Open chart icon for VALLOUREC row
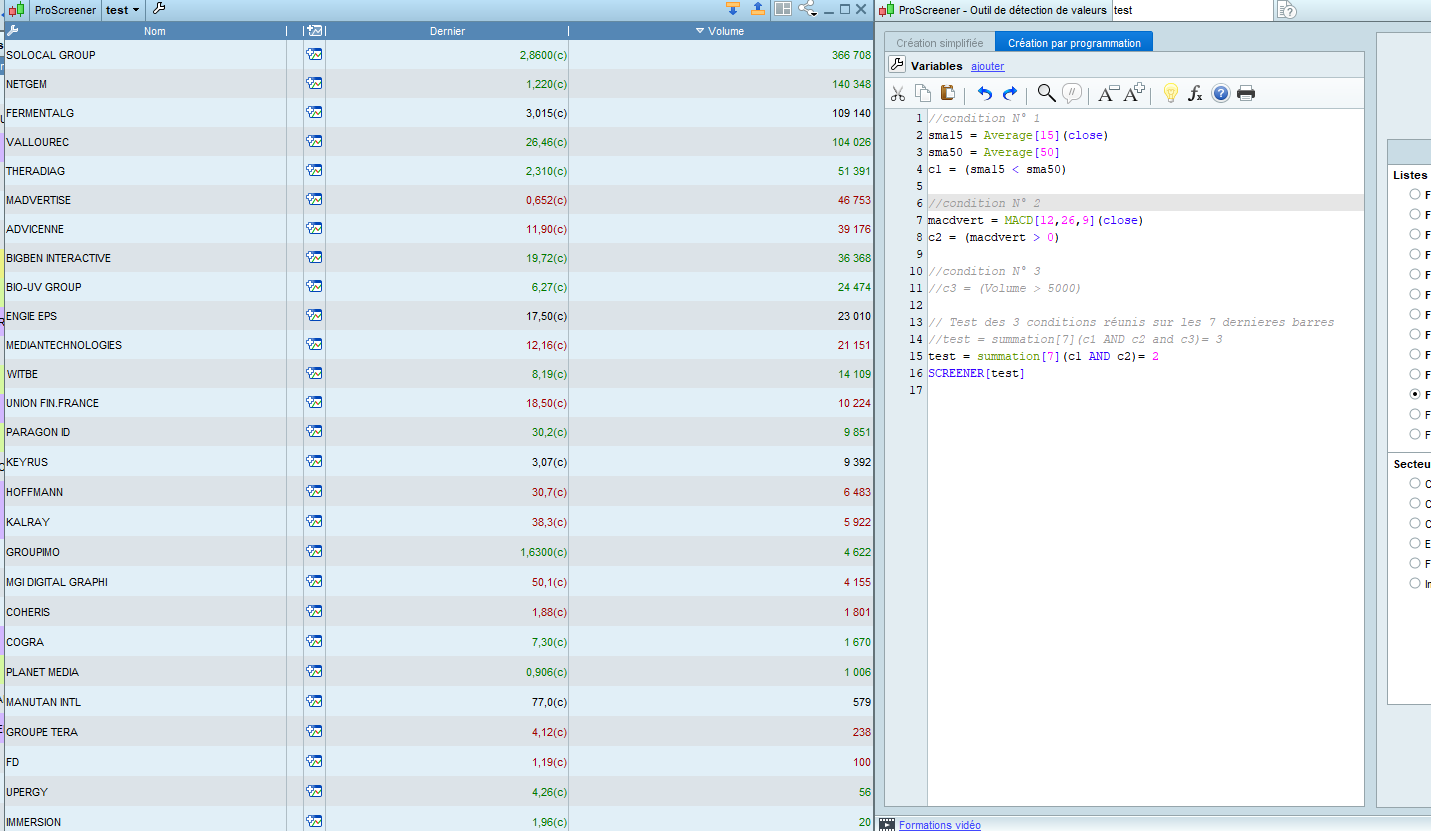Image resolution: width=1431 pixels, height=831 pixels. click(314, 142)
